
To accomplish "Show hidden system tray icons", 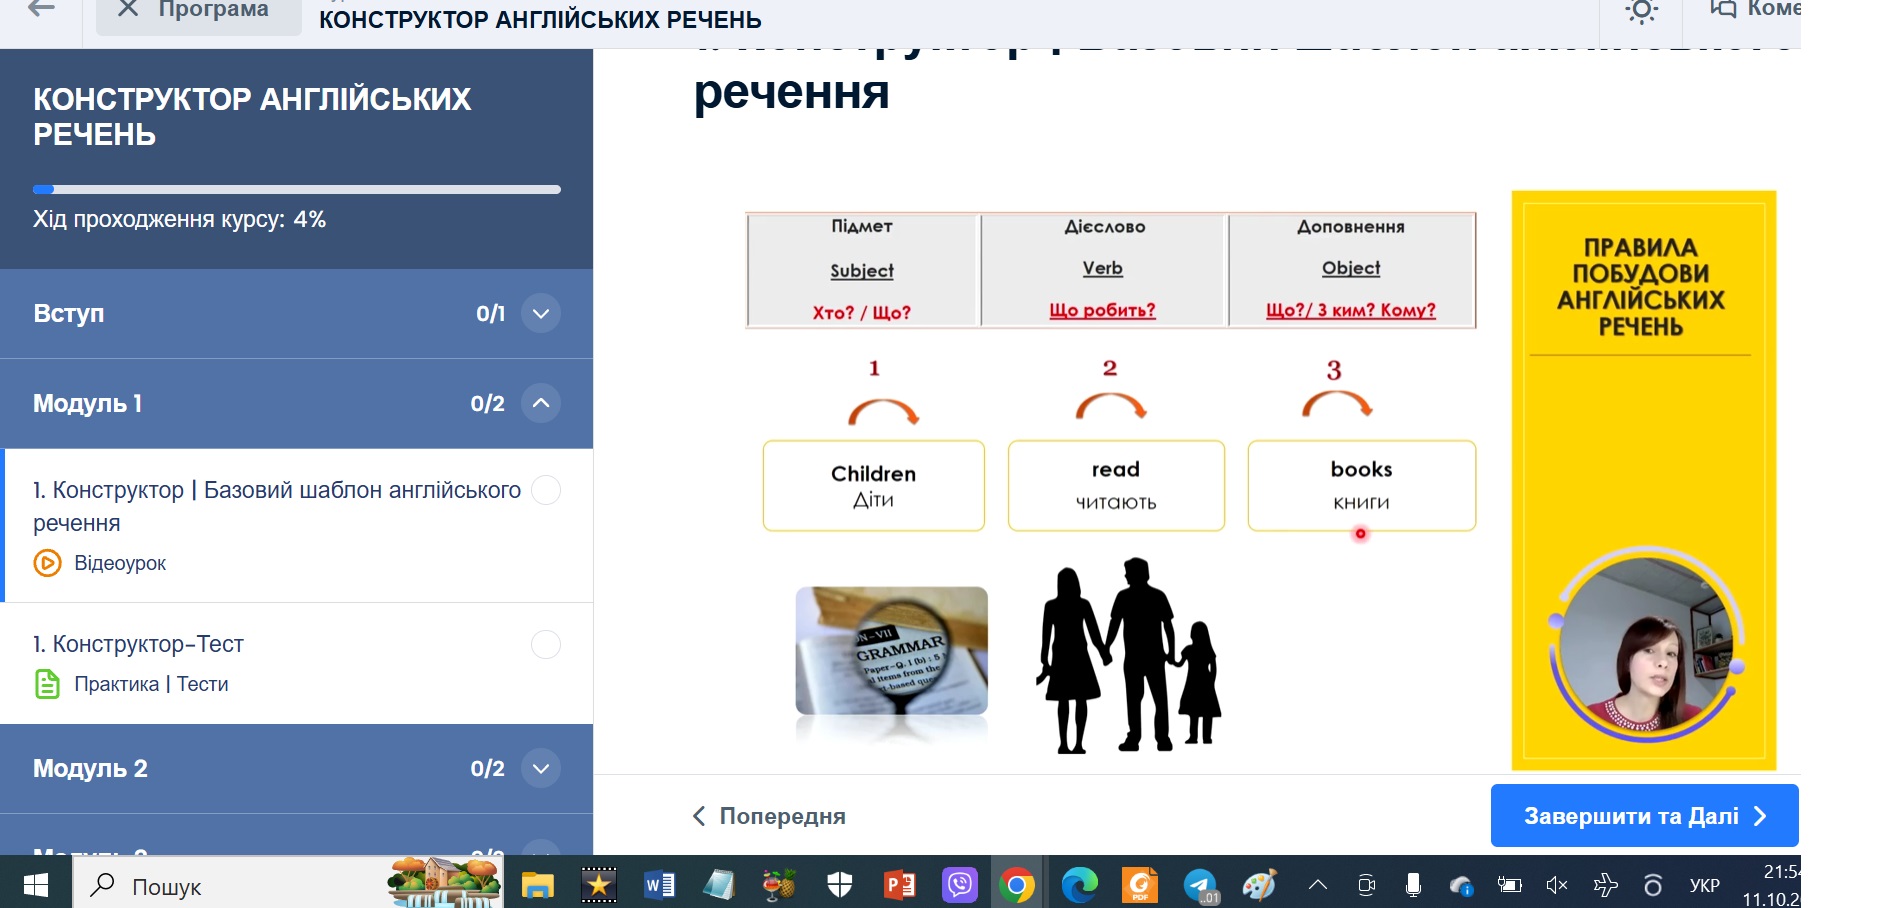I will 1318,885.
